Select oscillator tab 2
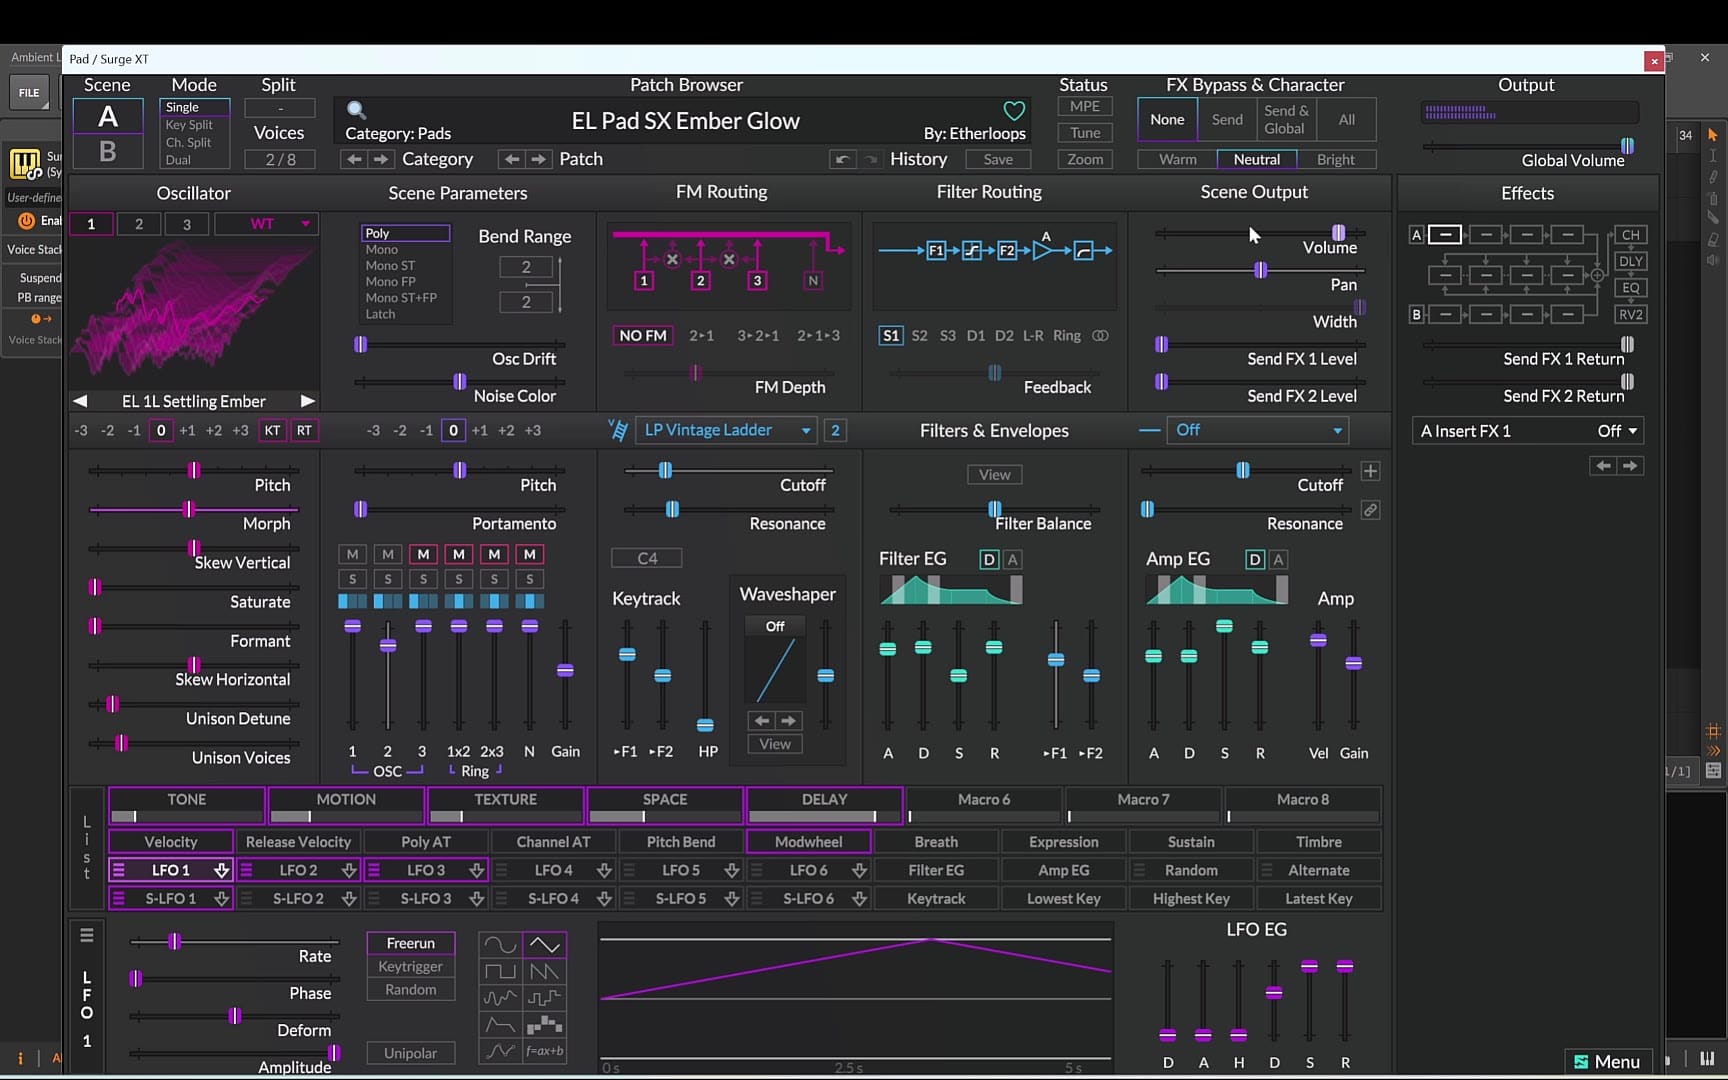Image resolution: width=1728 pixels, height=1080 pixels. click(x=139, y=224)
